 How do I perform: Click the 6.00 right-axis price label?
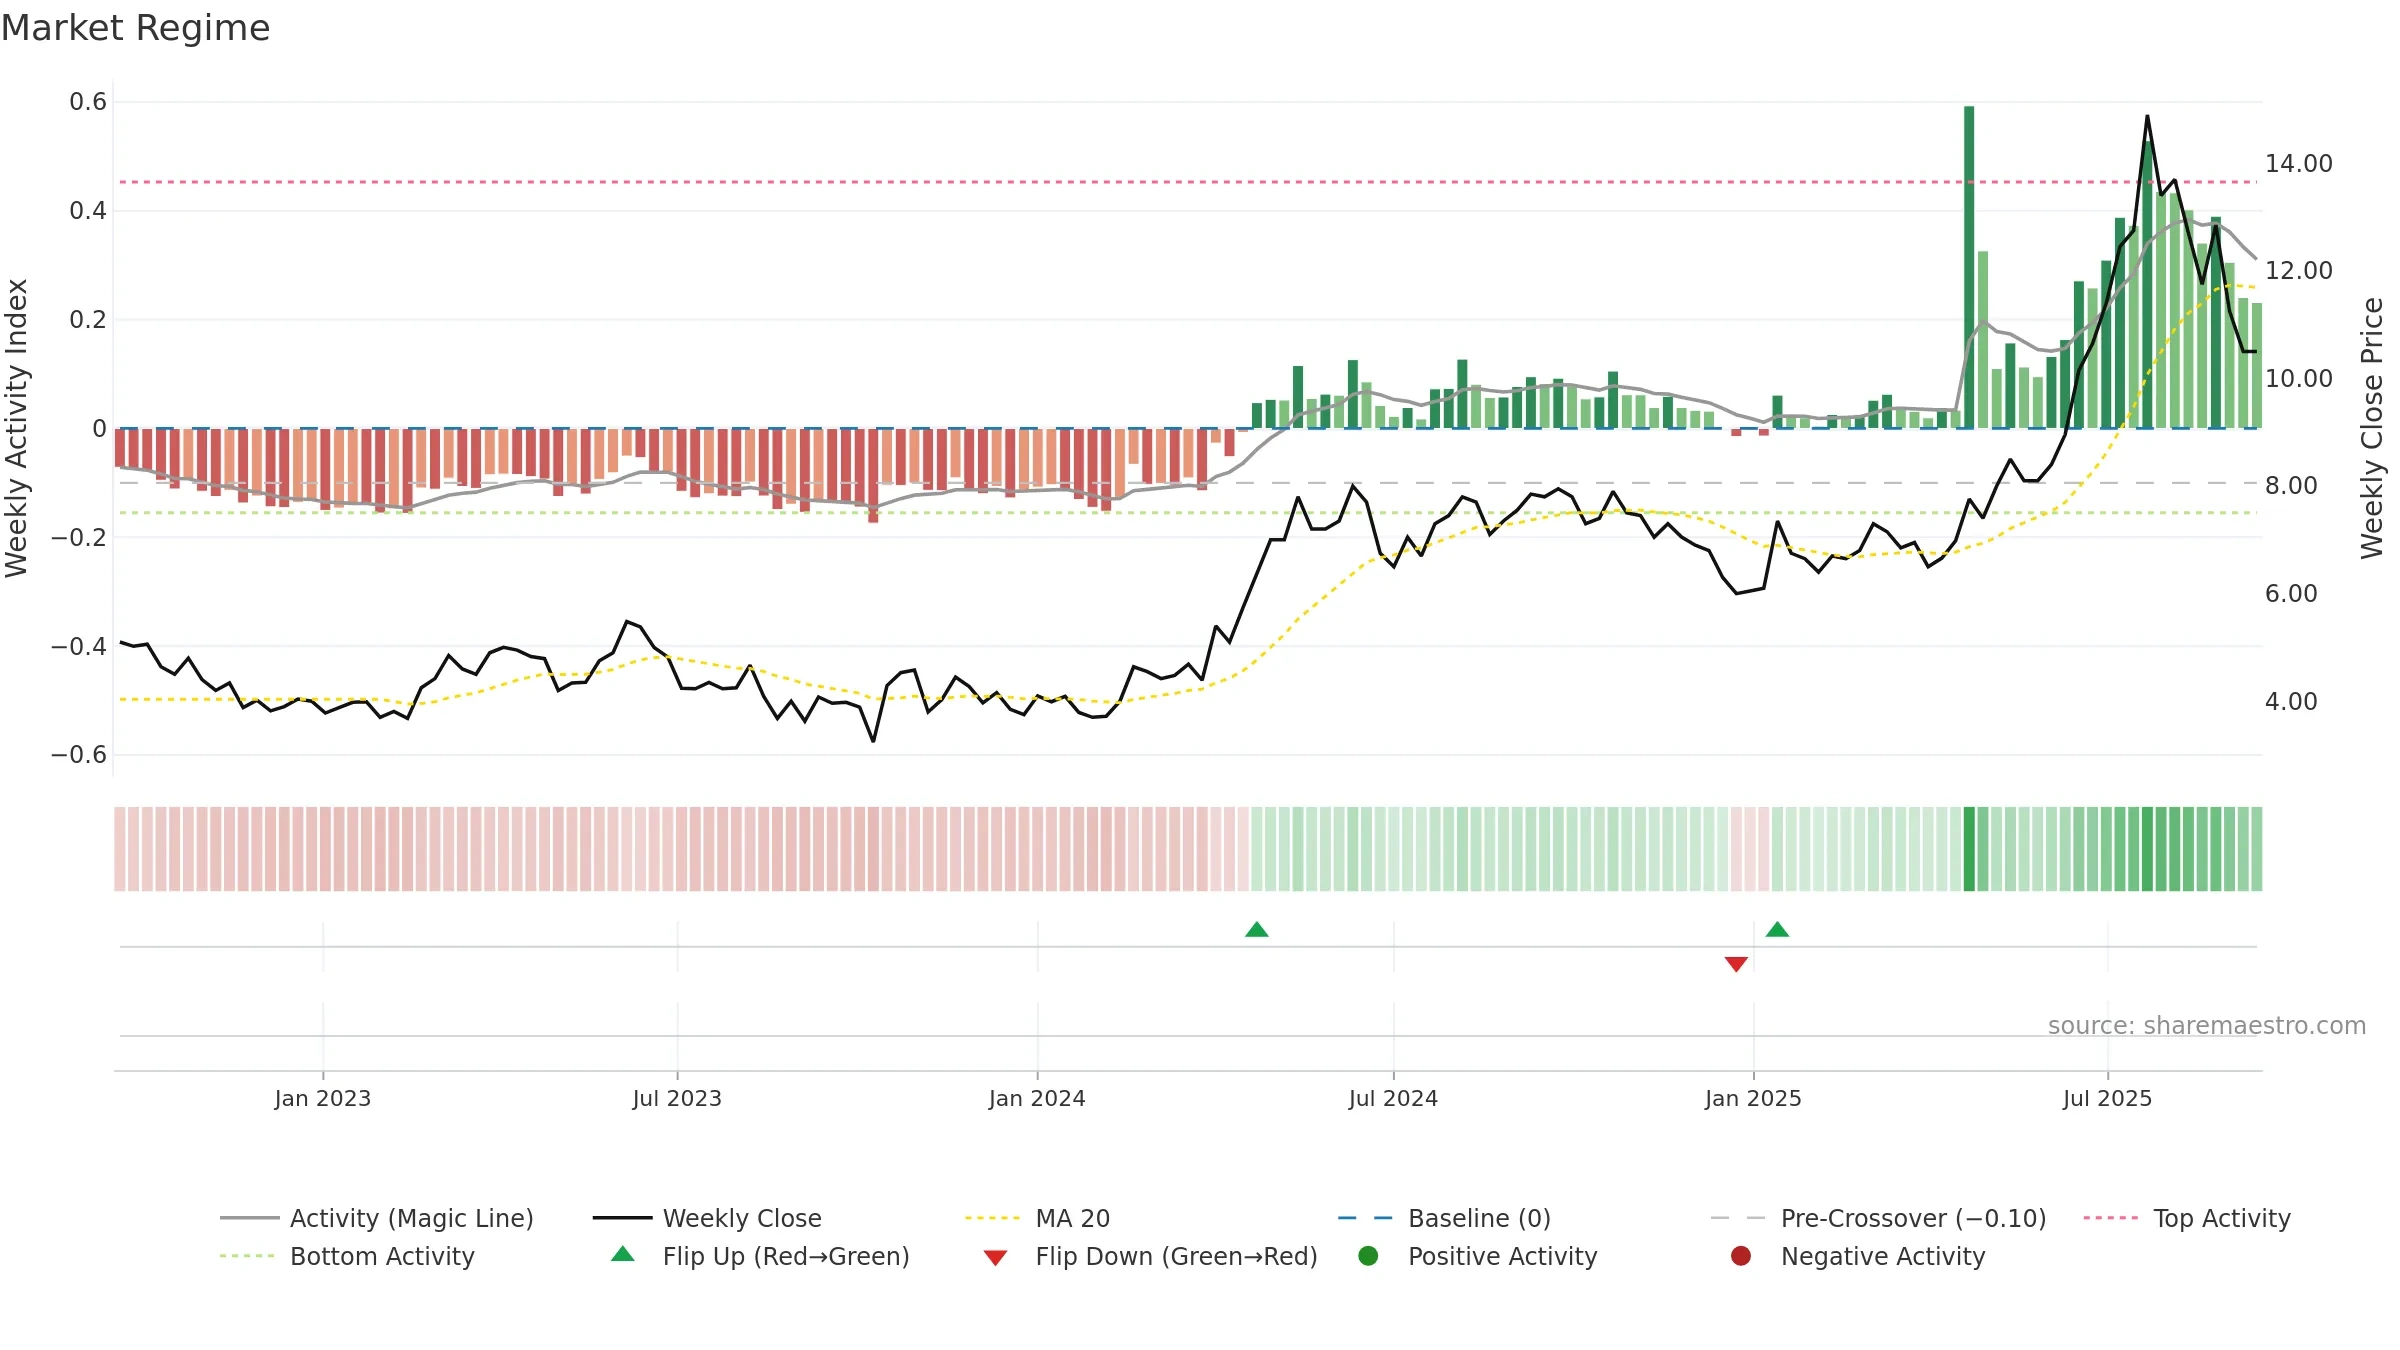point(2291,593)
